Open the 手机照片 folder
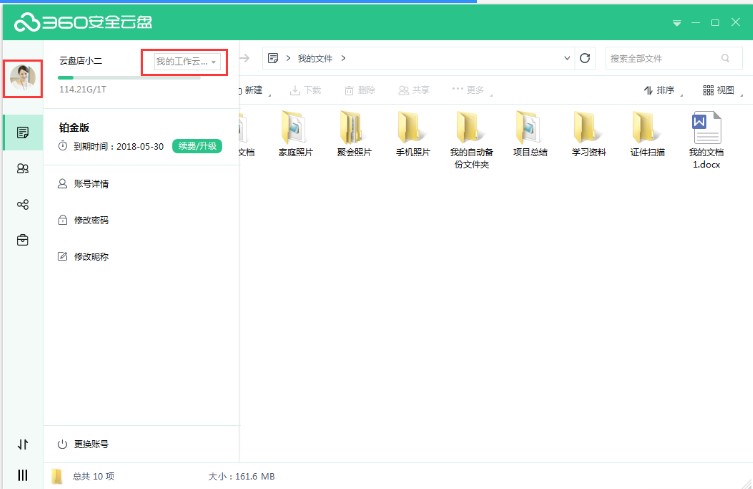The image size is (753, 489). coord(413,133)
